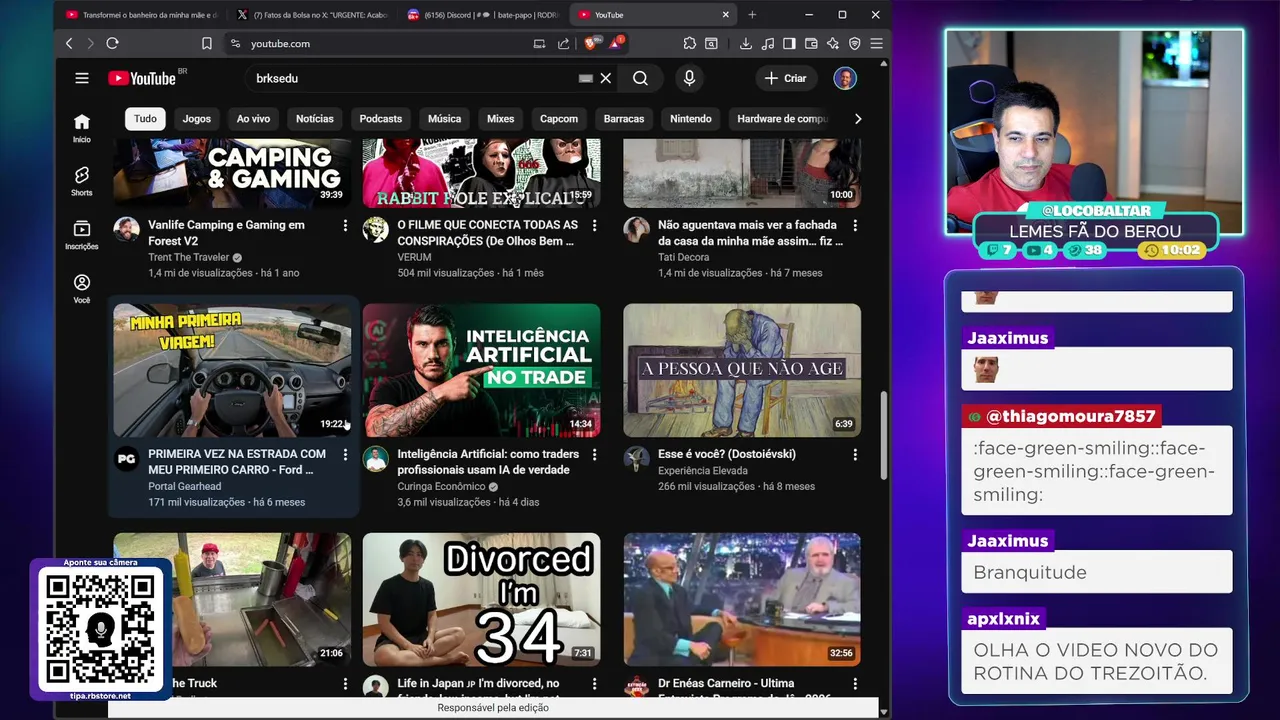The width and height of the screenshot is (1280, 720).
Task: Open on-screen keyboard icon in search box
Action: [x=586, y=78]
